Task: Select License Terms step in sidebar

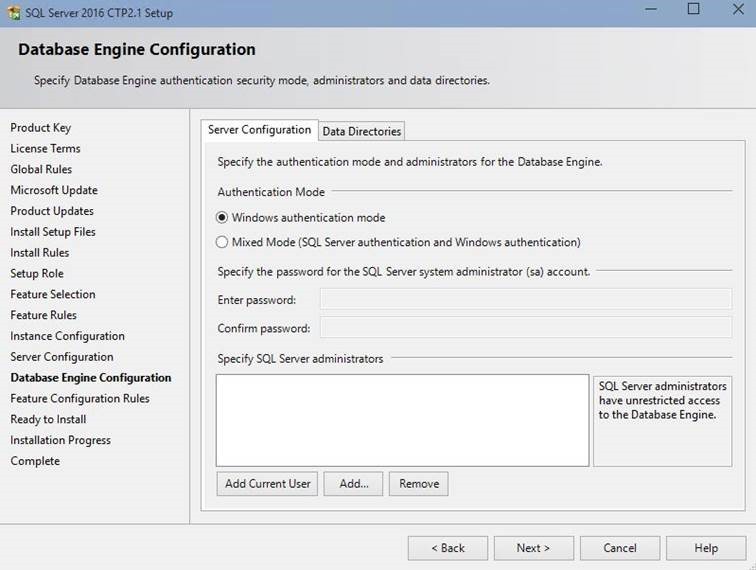Action: pyautogui.click(x=45, y=149)
